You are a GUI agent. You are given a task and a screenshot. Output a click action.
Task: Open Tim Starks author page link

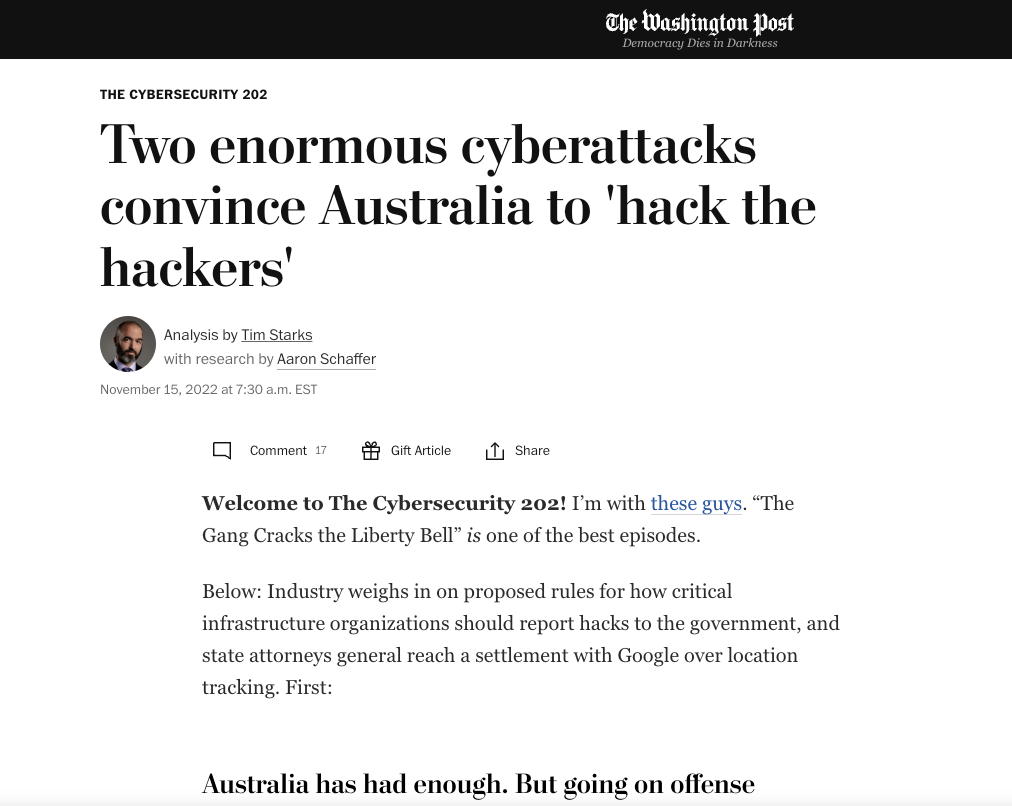276,335
